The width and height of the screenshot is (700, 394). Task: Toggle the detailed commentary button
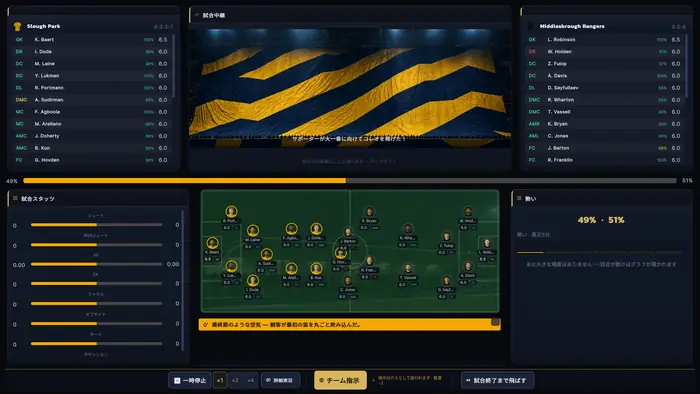tap(280, 380)
